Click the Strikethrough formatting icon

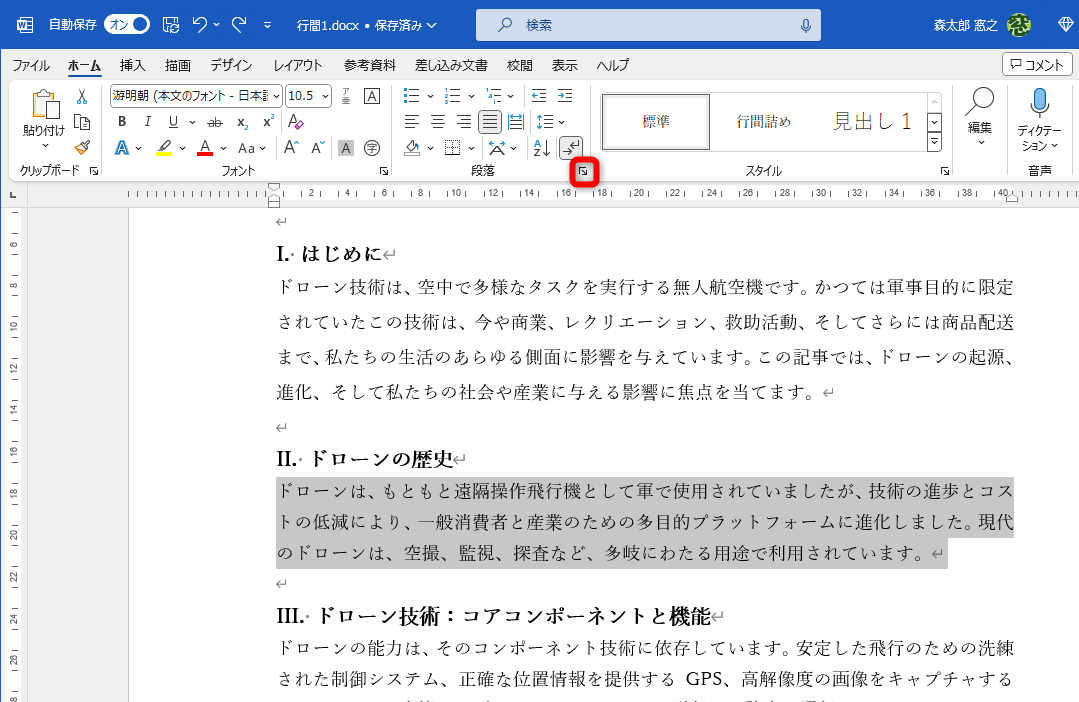pos(215,122)
